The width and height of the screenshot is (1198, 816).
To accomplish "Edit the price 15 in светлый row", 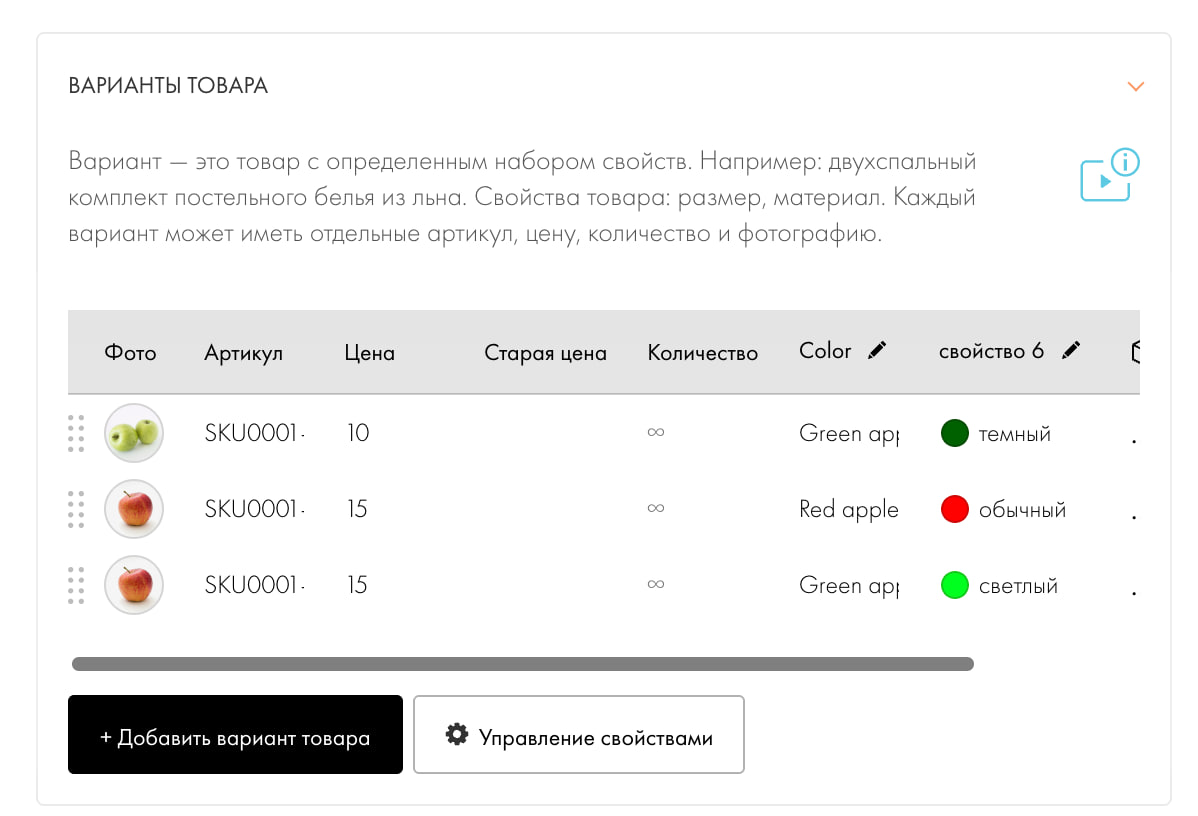I will point(358,585).
